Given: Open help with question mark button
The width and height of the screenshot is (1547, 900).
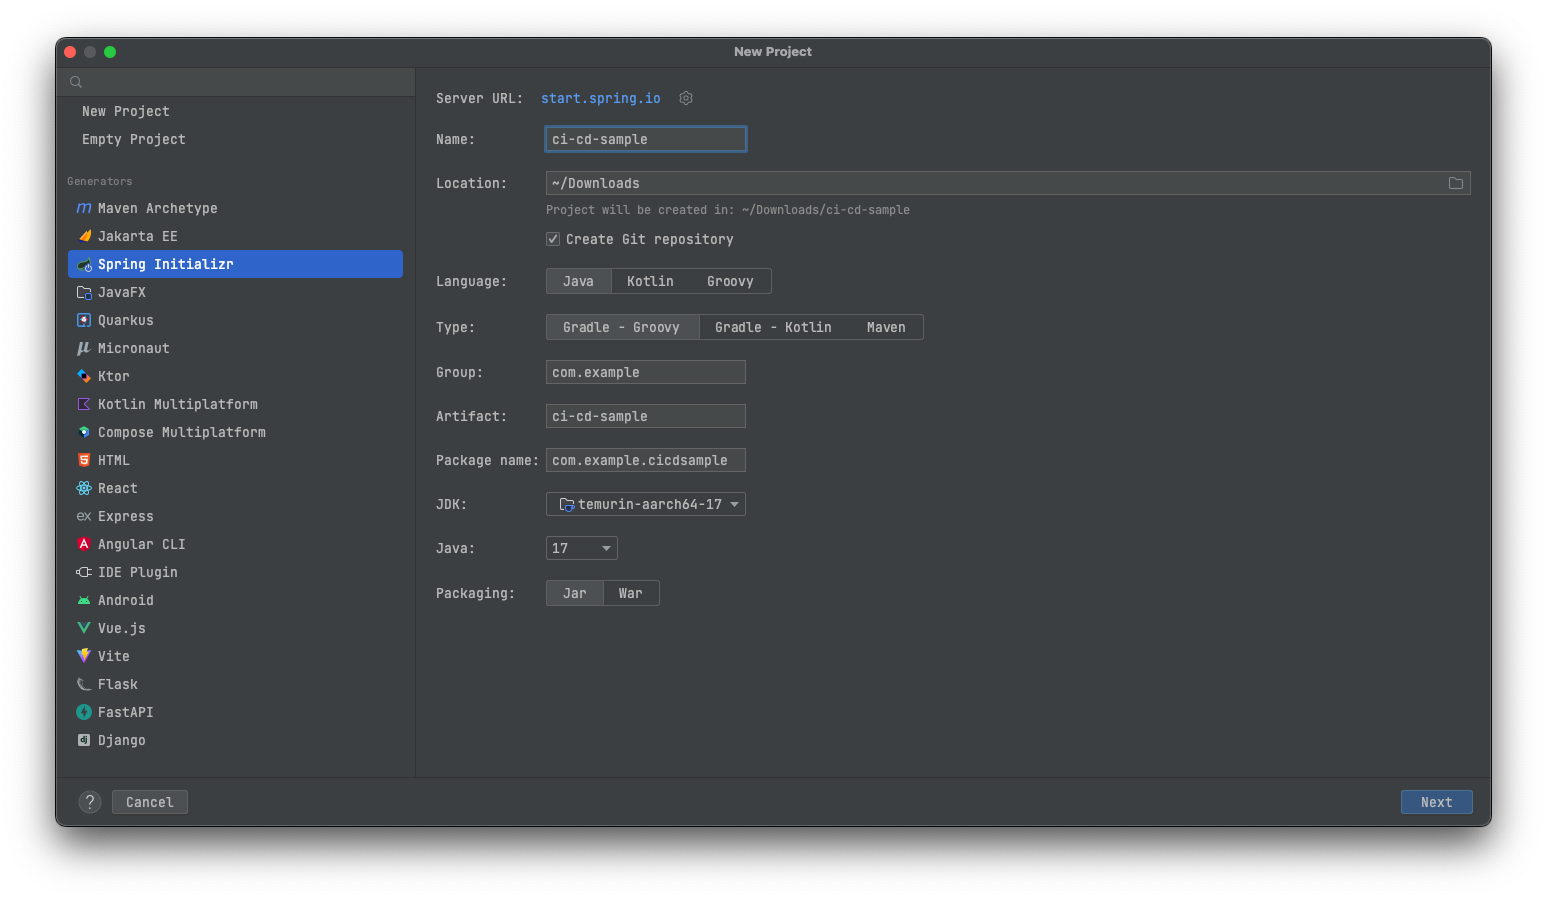Looking at the screenshot, I should coord(90,802).
